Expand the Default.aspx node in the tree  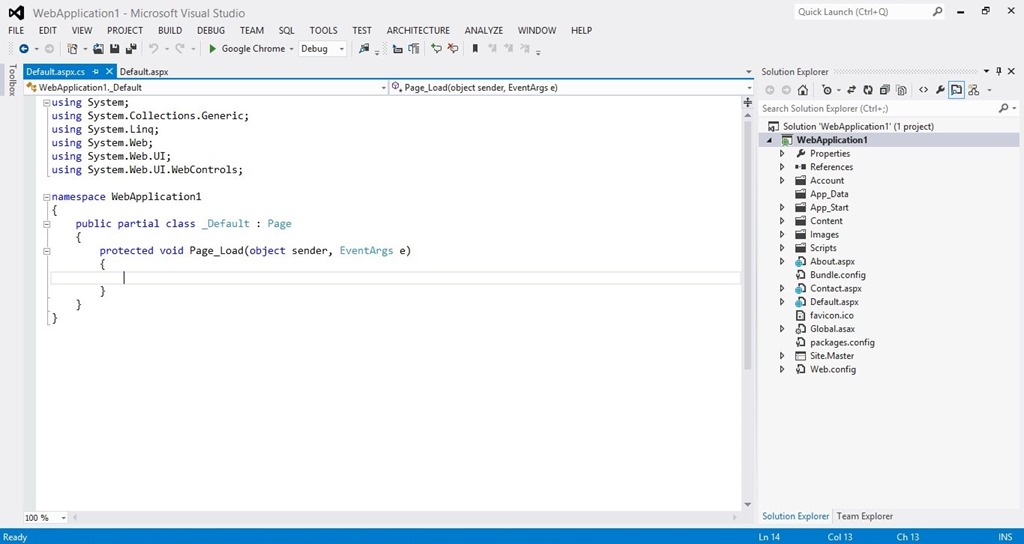point(782,302)
